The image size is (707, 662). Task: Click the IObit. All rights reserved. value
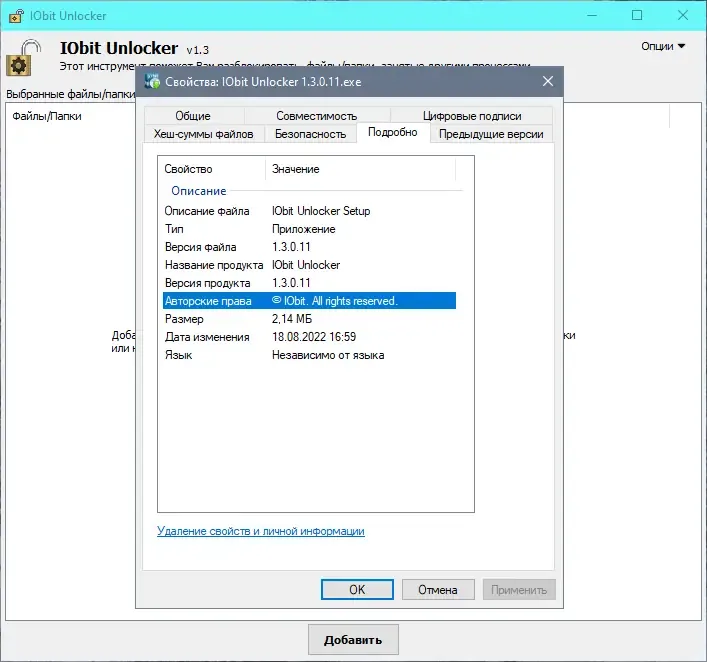pyautogui.click(x=335, y=301)
